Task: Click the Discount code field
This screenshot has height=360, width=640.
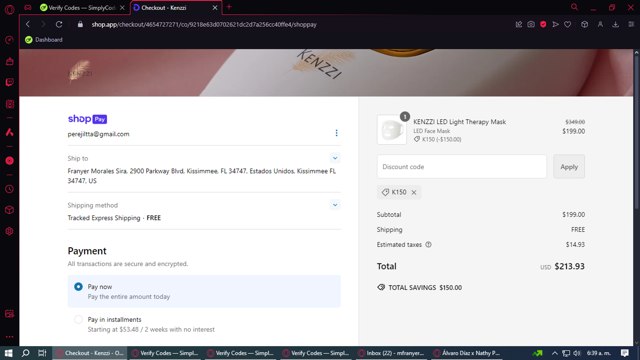Action: coord(461,167)
